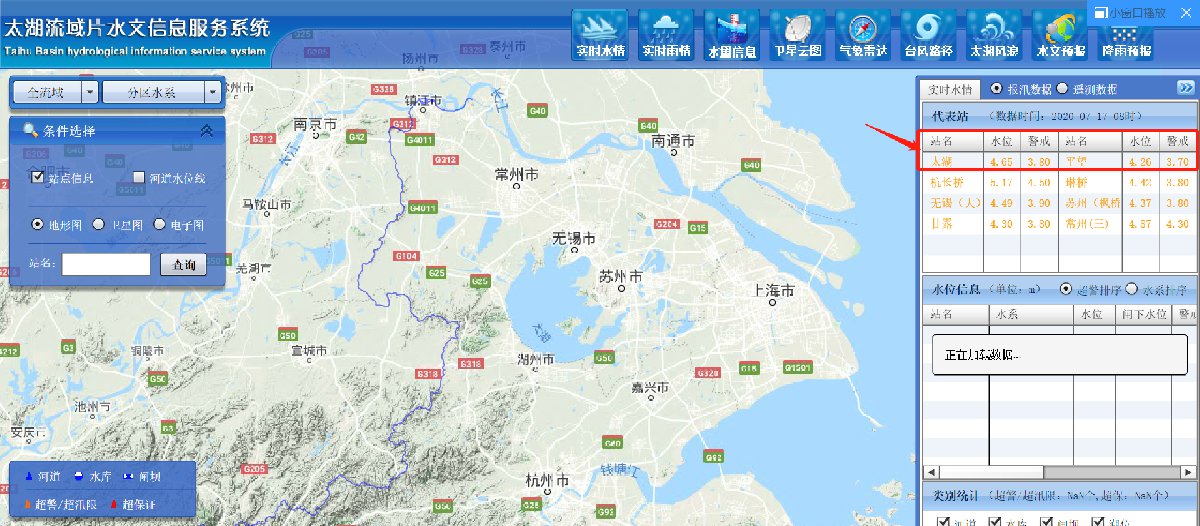Viewport: 1200px width, 526px height.
Task: Toggle the 水库 checkbox in 类别统计
Action: (995, 522)
